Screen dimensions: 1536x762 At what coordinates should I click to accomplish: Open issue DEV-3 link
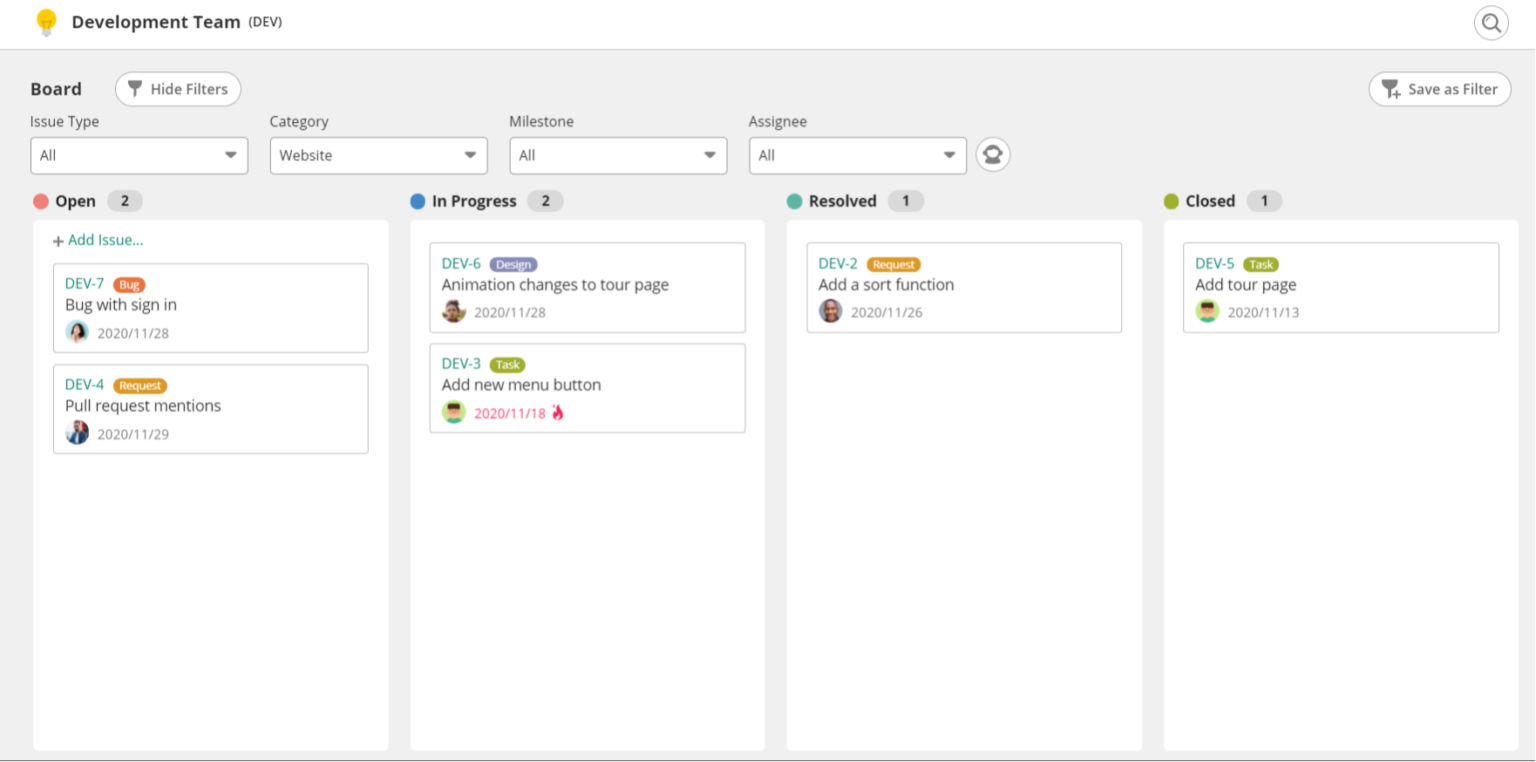[461, 364]
